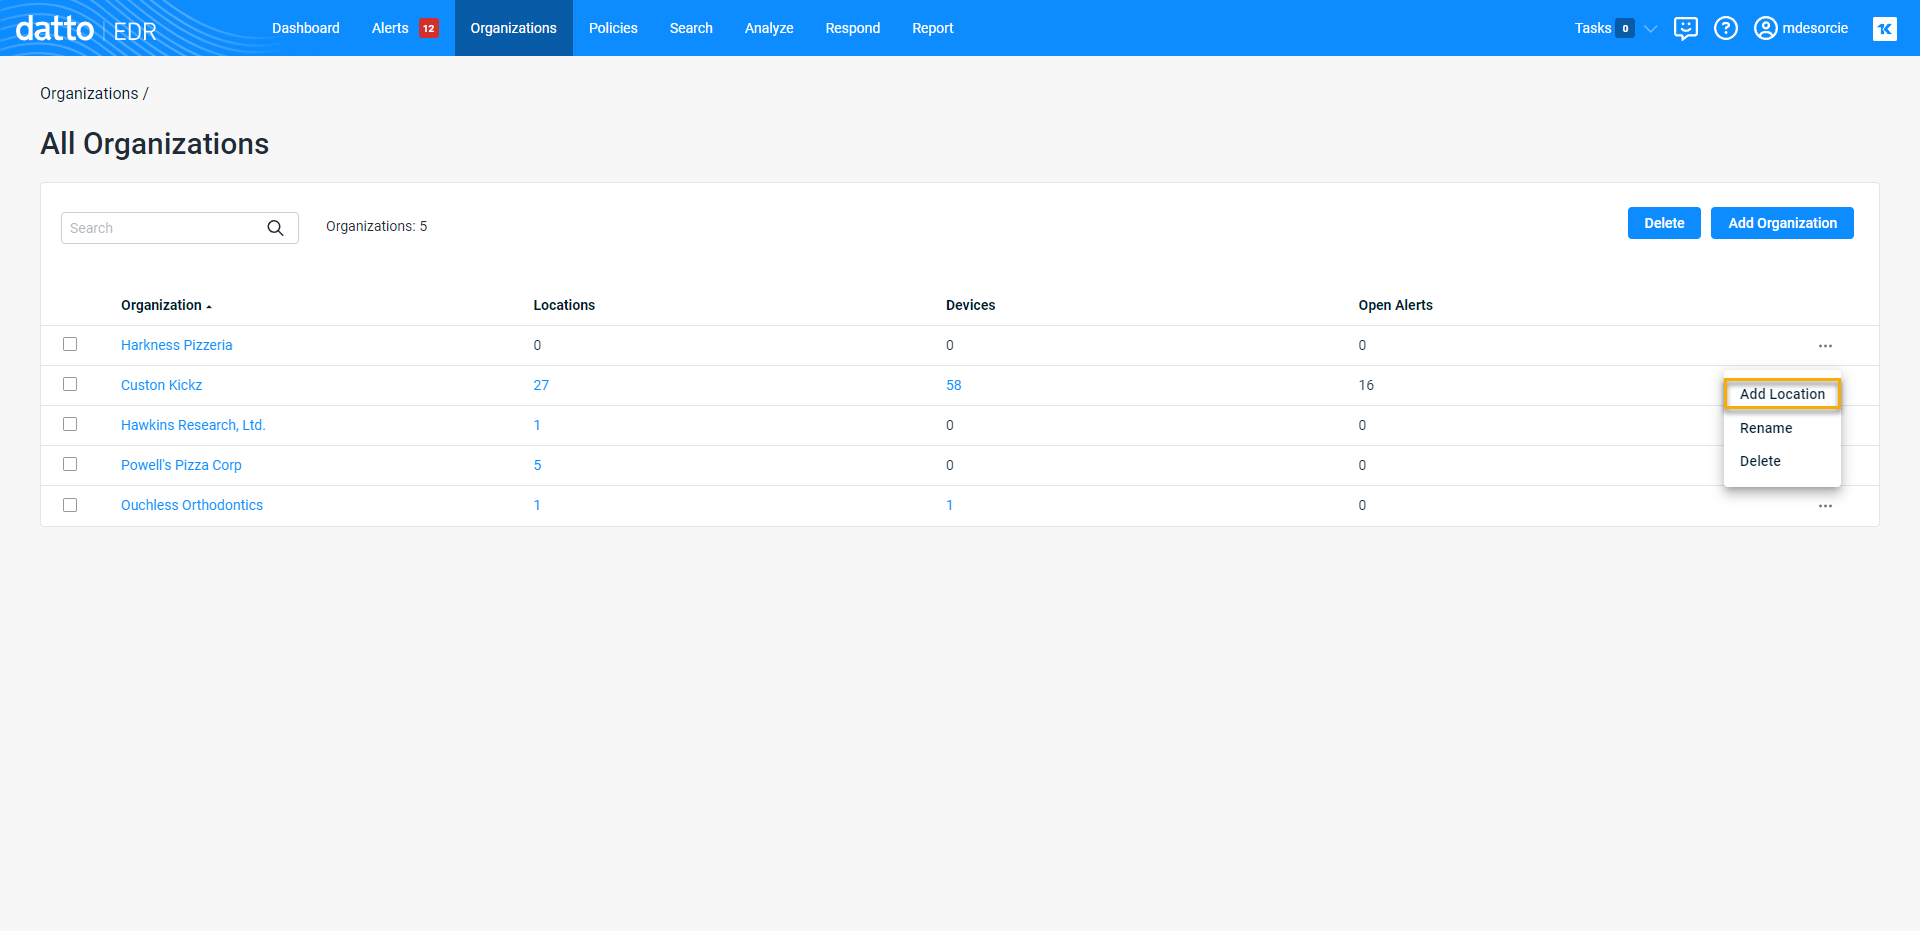Click the Kaseya K icon
This screenshot has height=931, width=1920.
(1885, 29)
